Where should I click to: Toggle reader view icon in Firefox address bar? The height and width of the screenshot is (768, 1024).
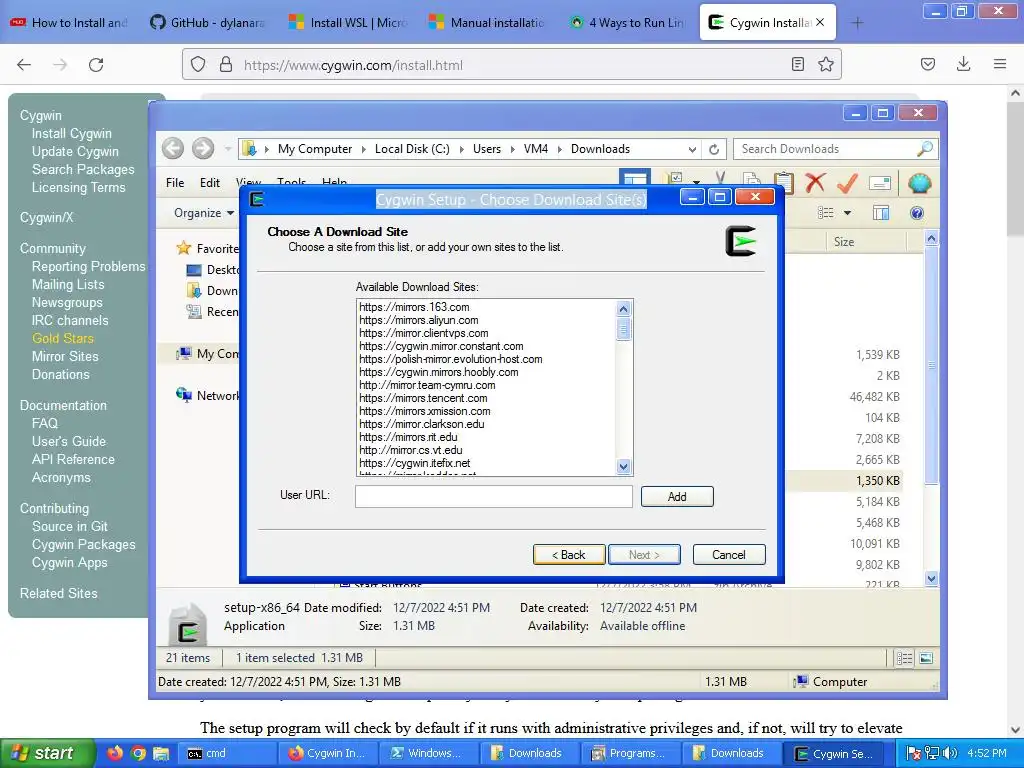pyautogui.click(x=797, y=64)
